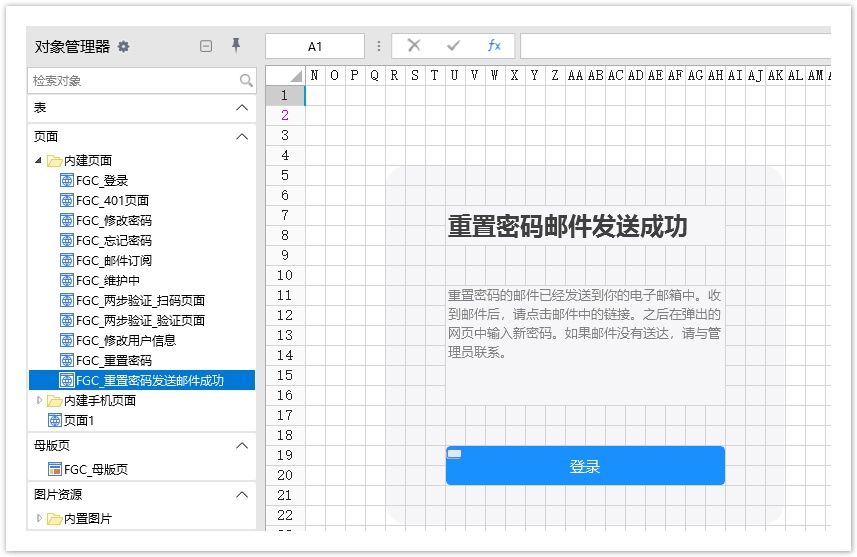
Task: Open object manager settings gear
Action: coord(124,46)
